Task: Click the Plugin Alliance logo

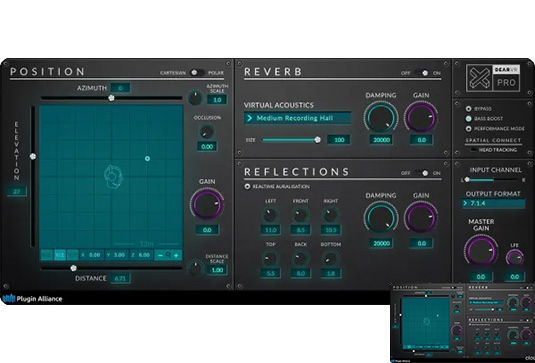Action: tap(32, 299)
